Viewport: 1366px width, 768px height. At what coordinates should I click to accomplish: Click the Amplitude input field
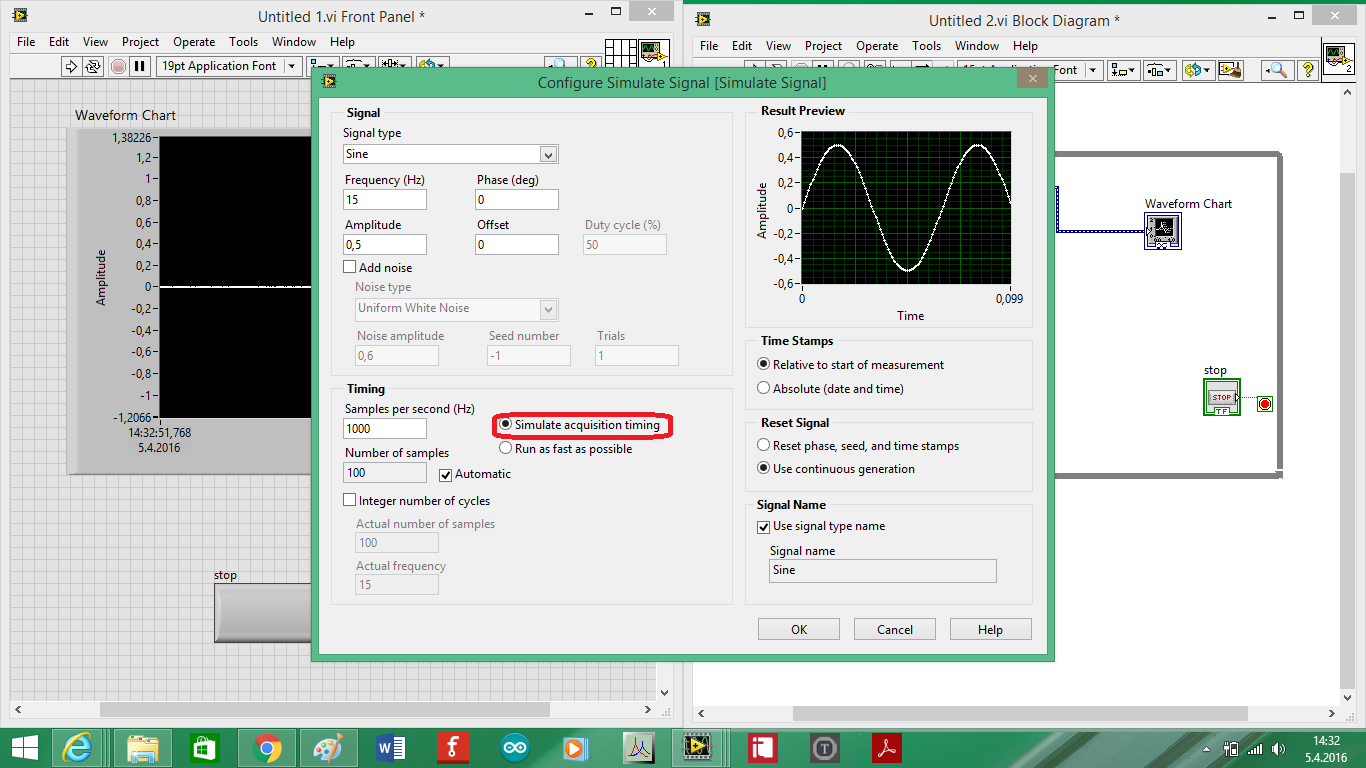coord(385,244)
